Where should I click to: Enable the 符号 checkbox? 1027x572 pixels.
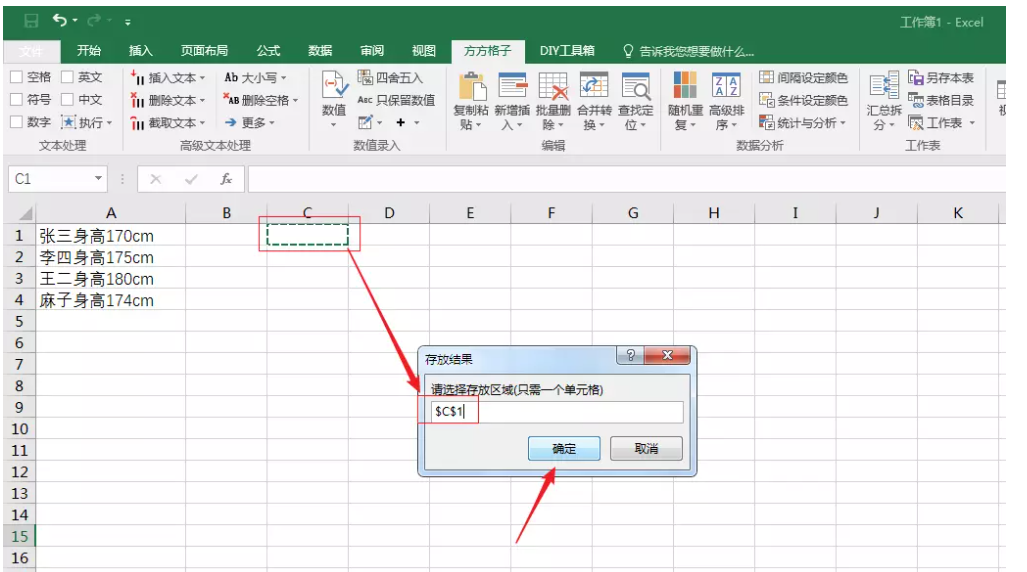(16, 100)
